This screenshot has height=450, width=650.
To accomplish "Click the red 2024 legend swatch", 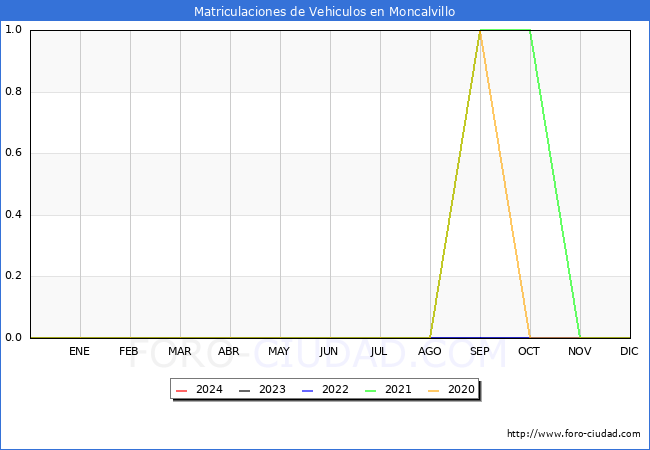I will pos(182,390).
